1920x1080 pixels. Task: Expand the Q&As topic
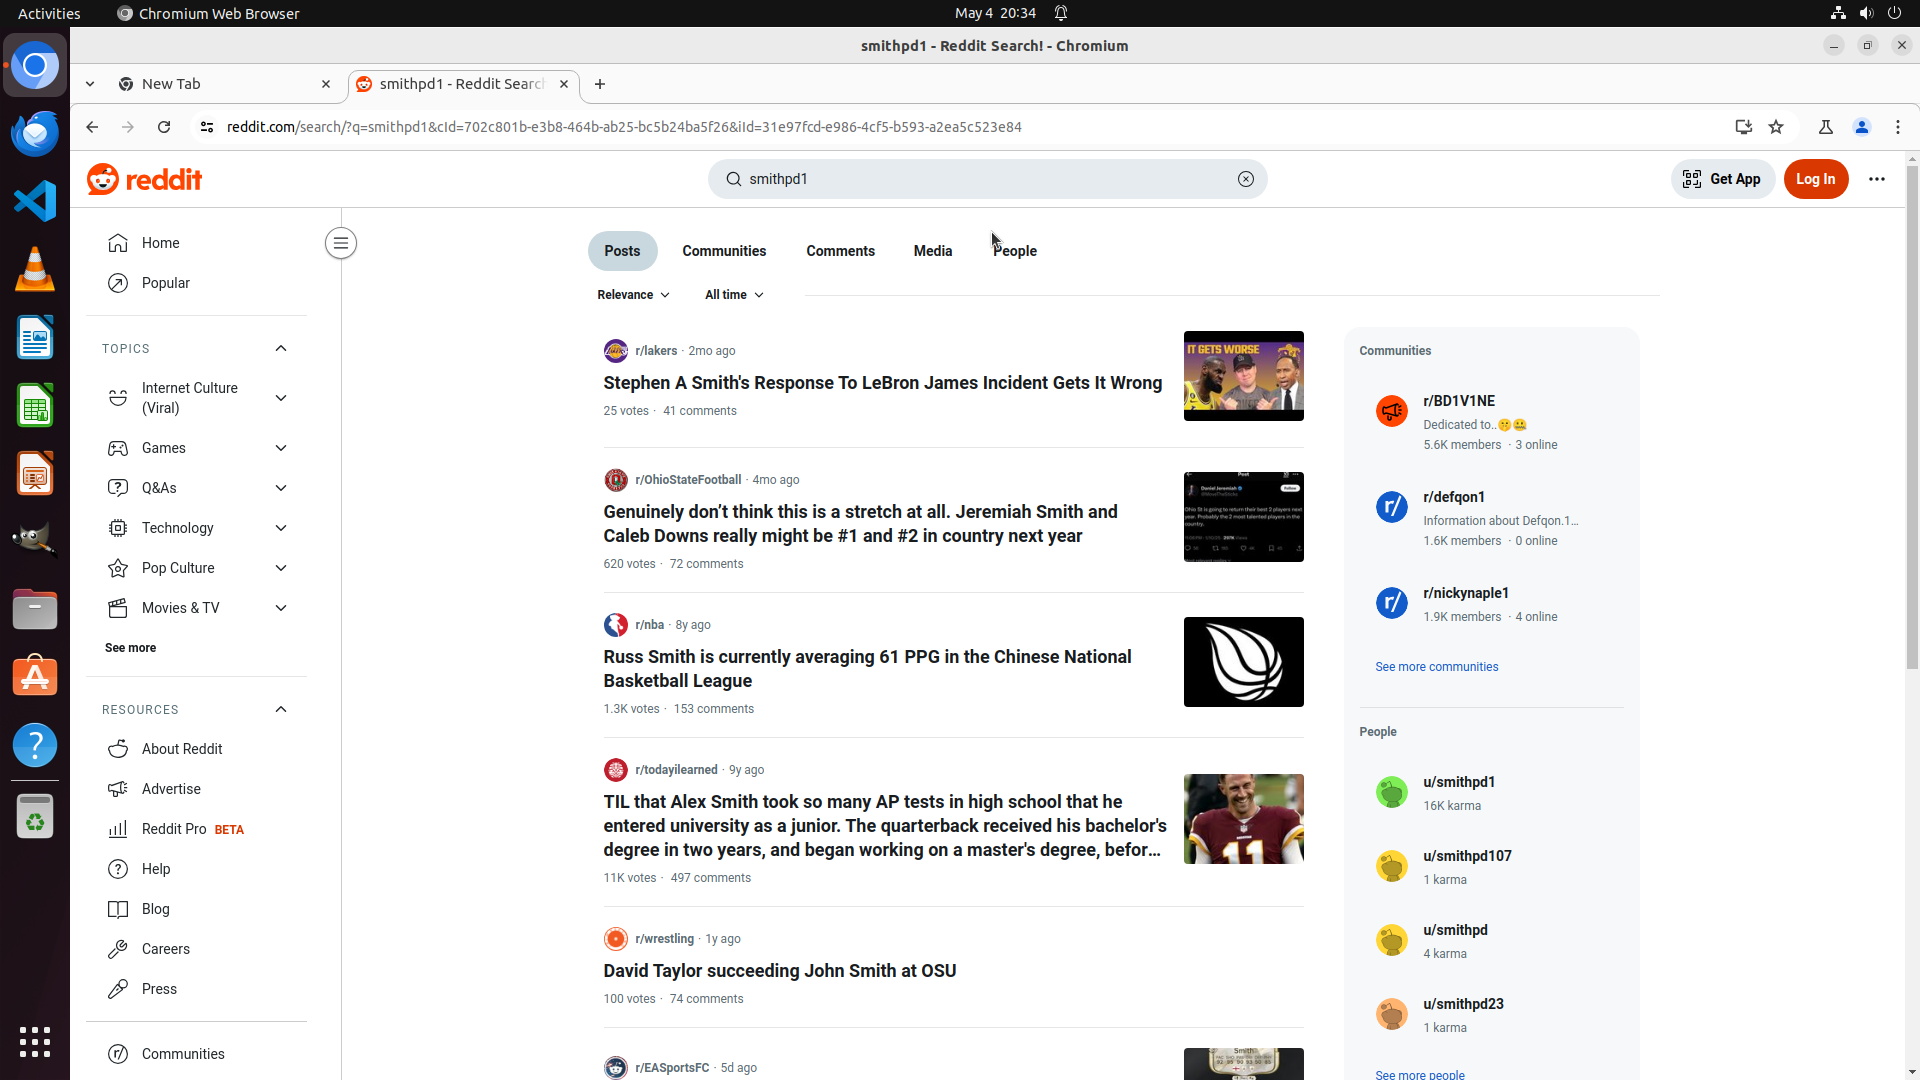point(281,488)
